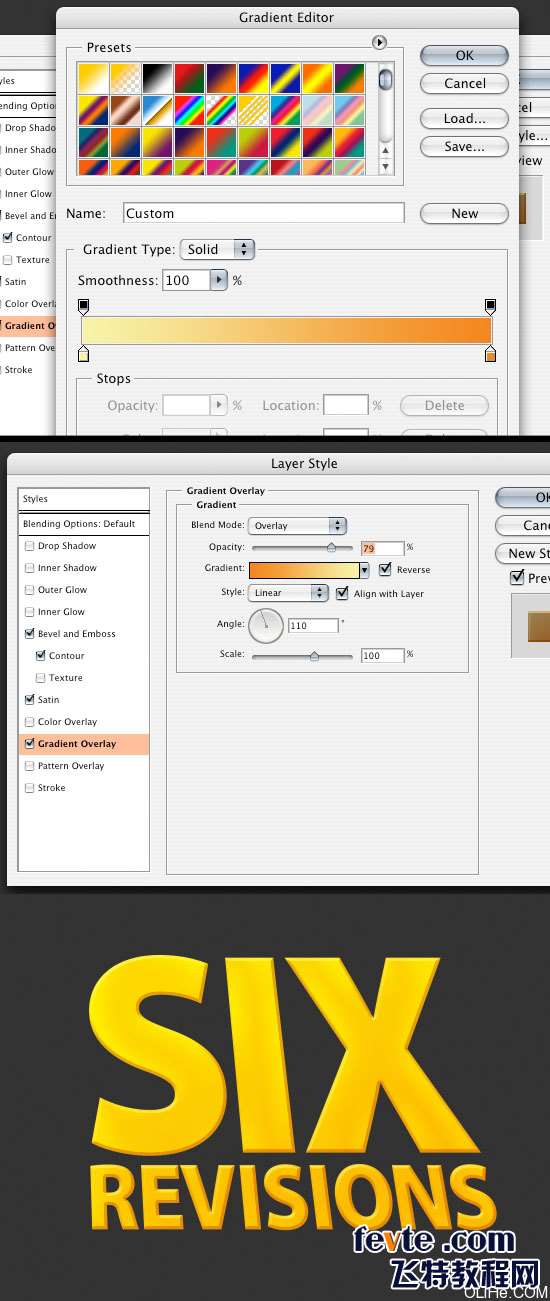This screenshot has height=1301, width=550.
Task: Click the Gradient Overlay Opacity slider
Action: (302, 548)
